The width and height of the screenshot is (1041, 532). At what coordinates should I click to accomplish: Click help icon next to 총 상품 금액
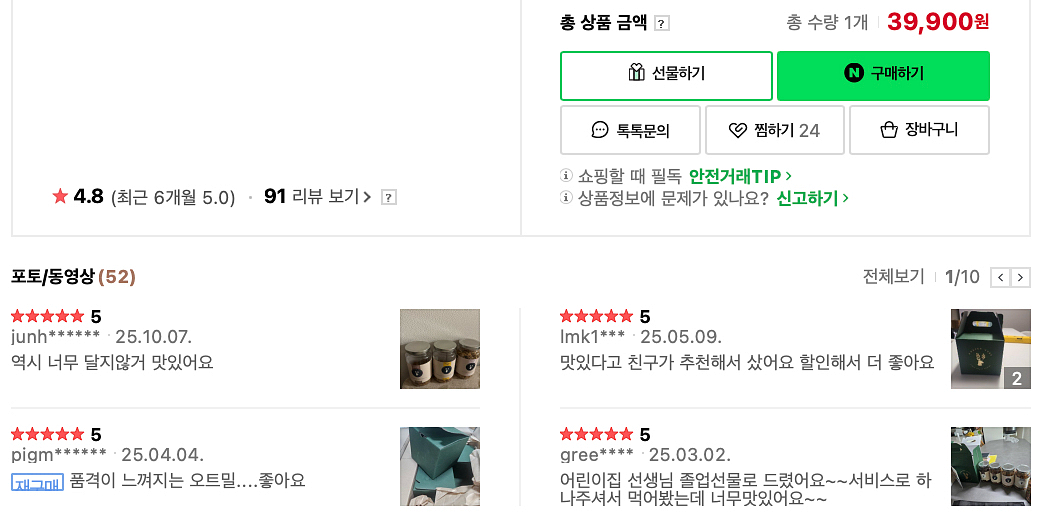[x=662, y=23]
